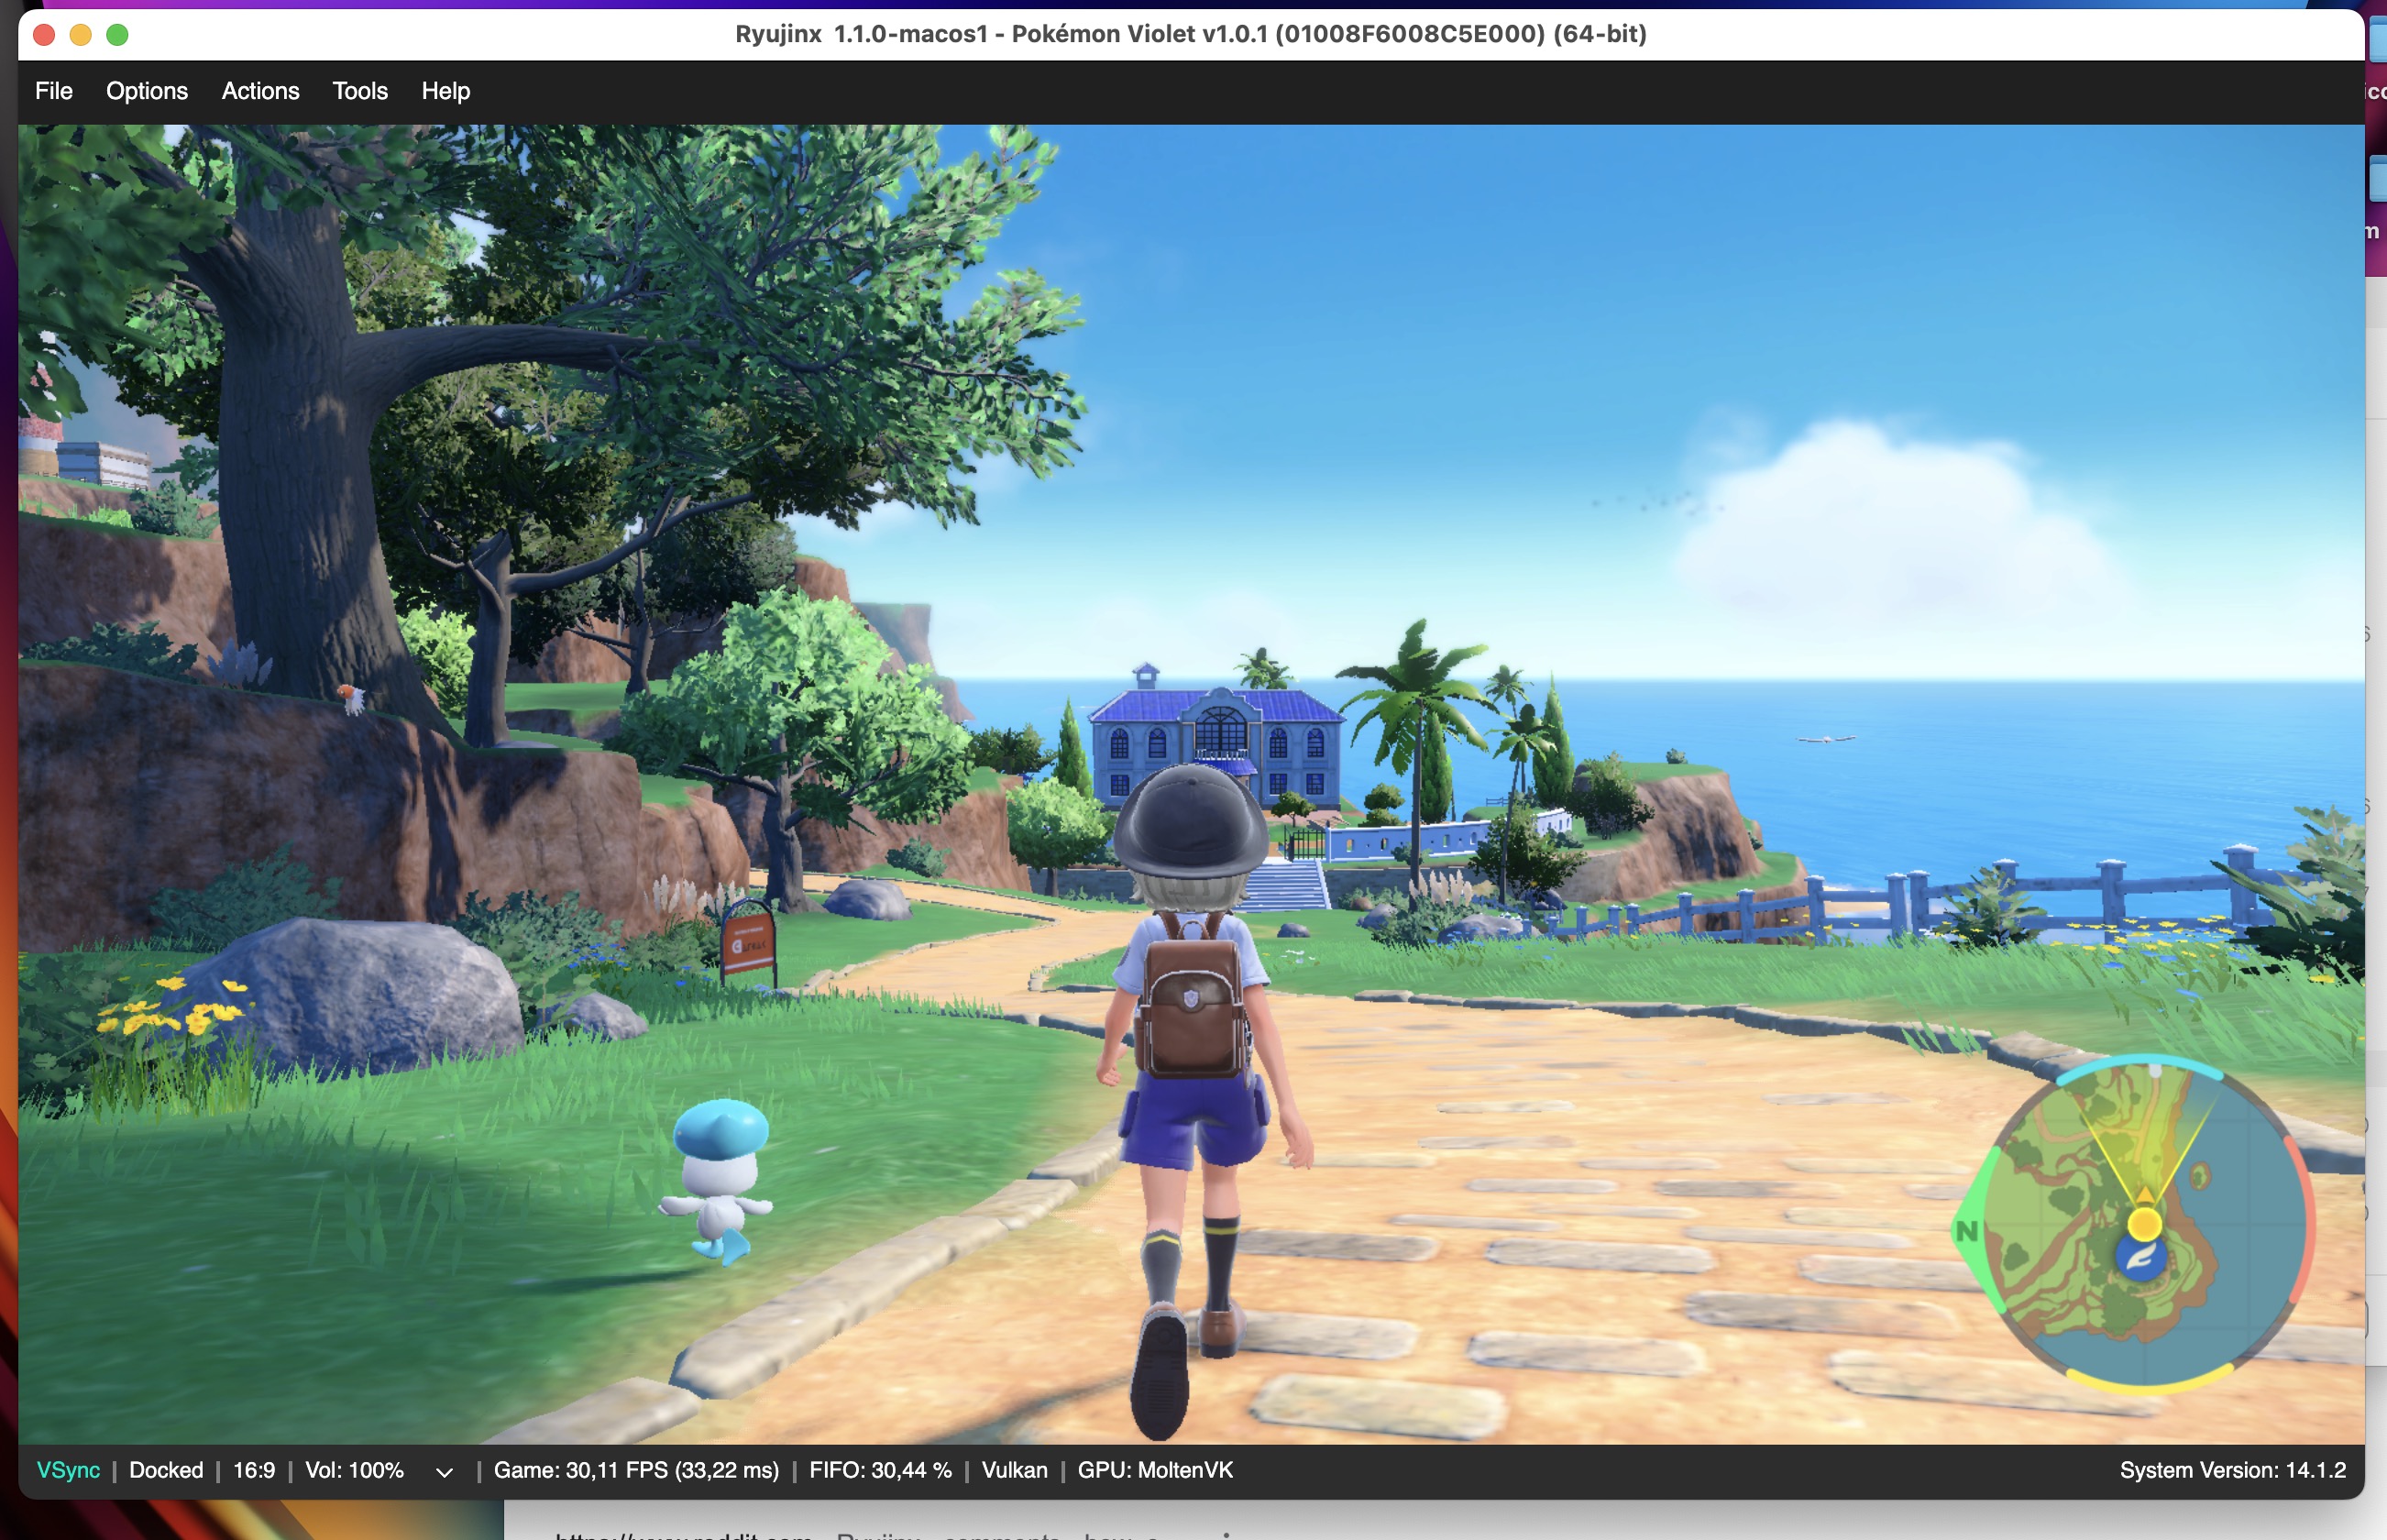The width and height of the screenshot is (2387, 1540).
Task: Click the green N compass indicator
Action: point(1966,1231)
